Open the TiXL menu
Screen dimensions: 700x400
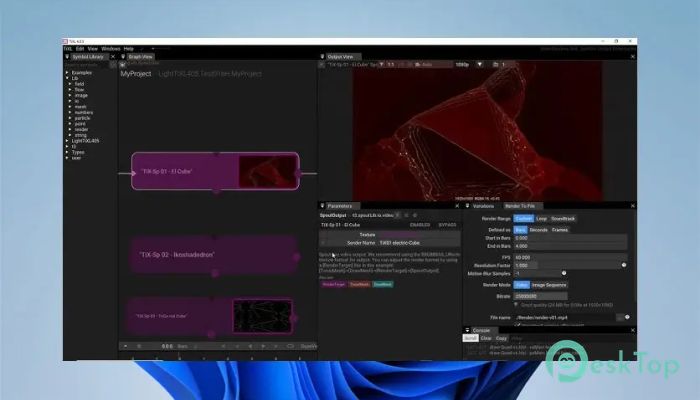[68, 49]
